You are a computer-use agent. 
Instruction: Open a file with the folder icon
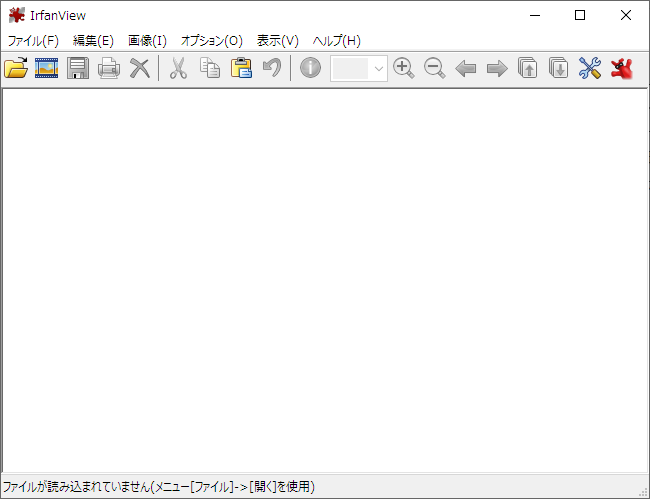pyautogui.click(x=16, y=68)
